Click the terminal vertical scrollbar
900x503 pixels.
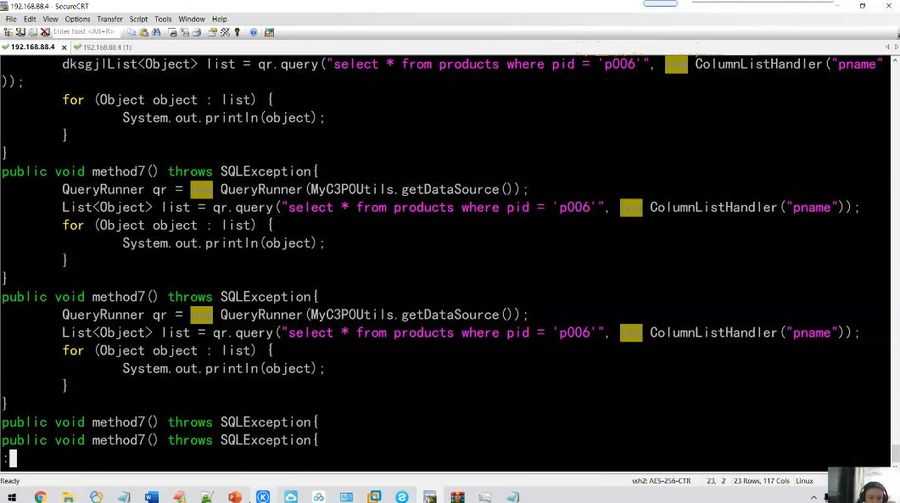(895, 262)
